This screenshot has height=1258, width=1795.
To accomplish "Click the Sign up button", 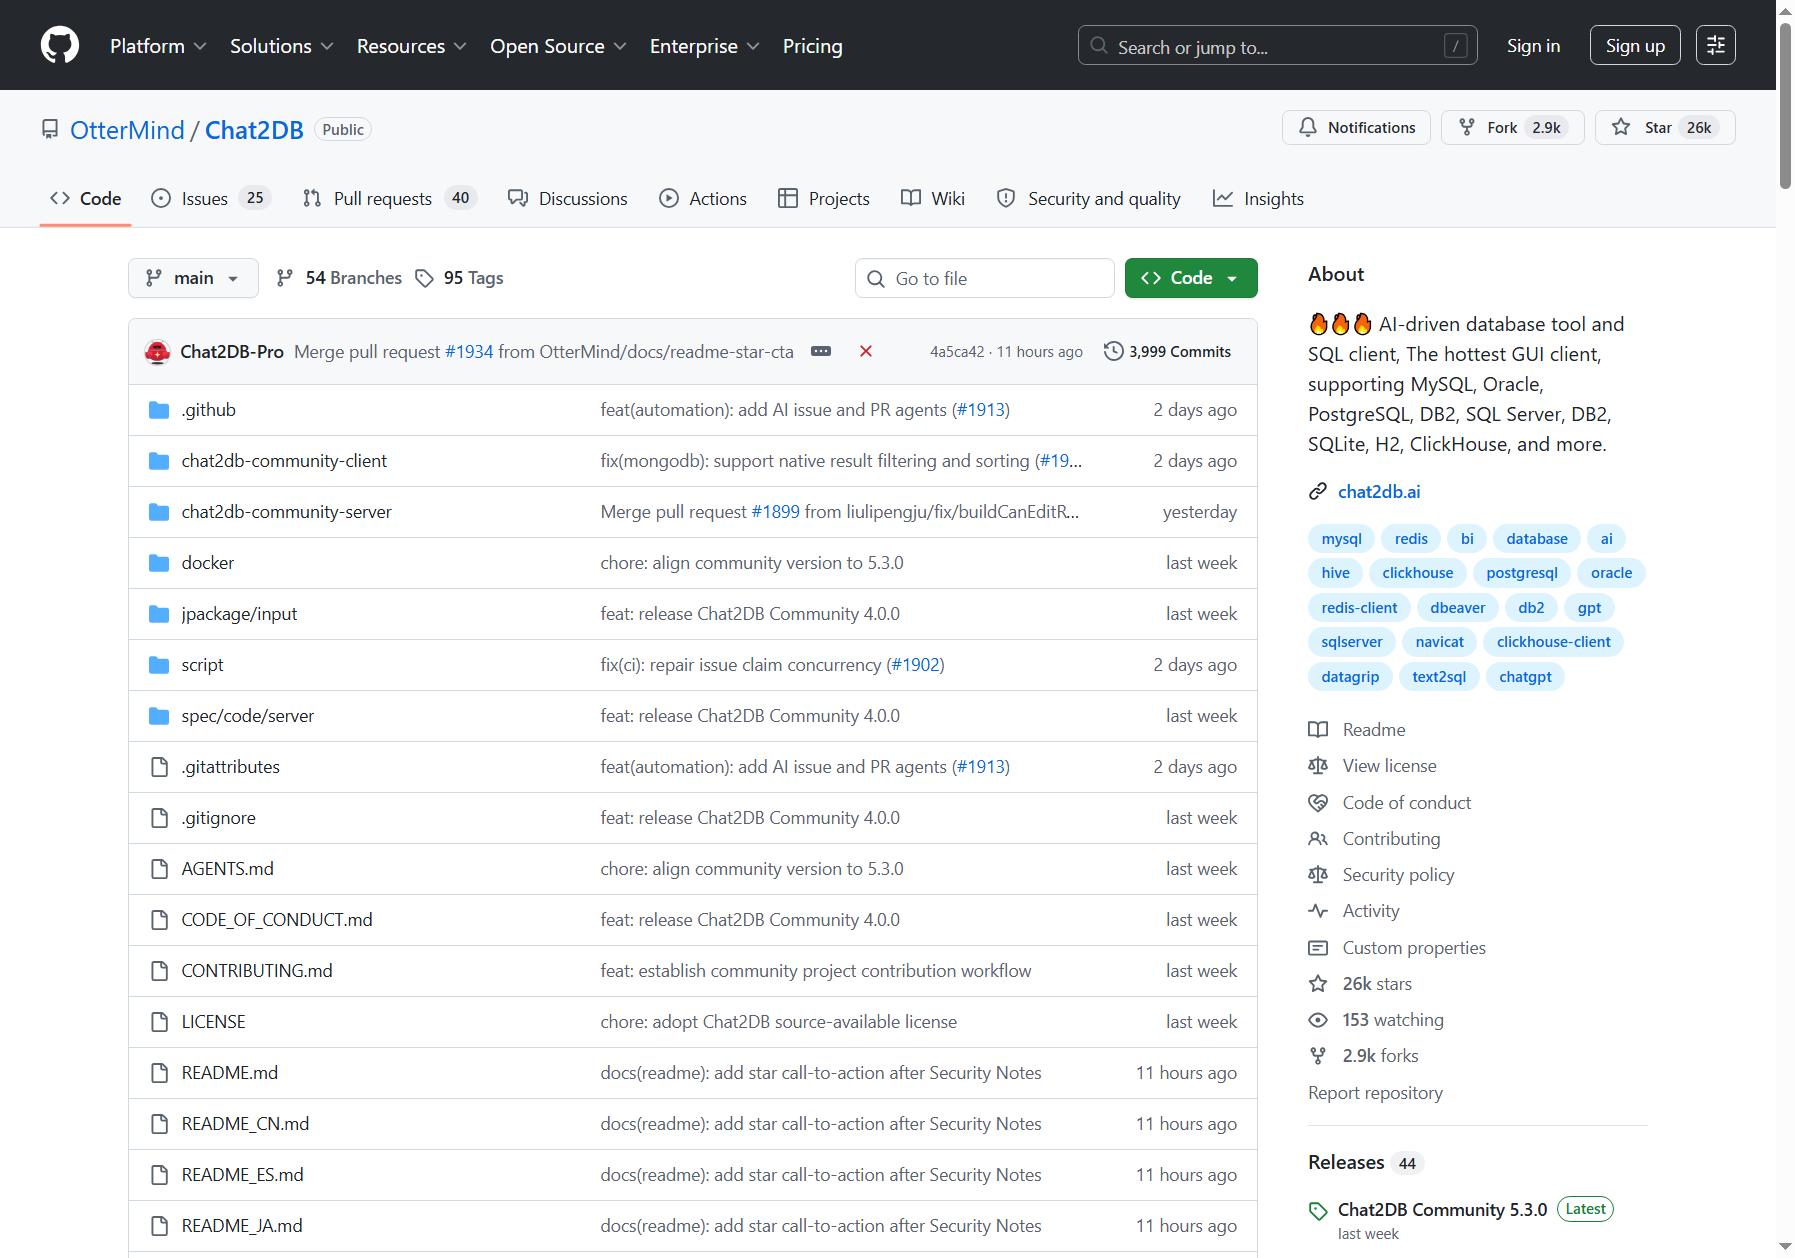I will pyautogui.click(x=1635, y=46).
